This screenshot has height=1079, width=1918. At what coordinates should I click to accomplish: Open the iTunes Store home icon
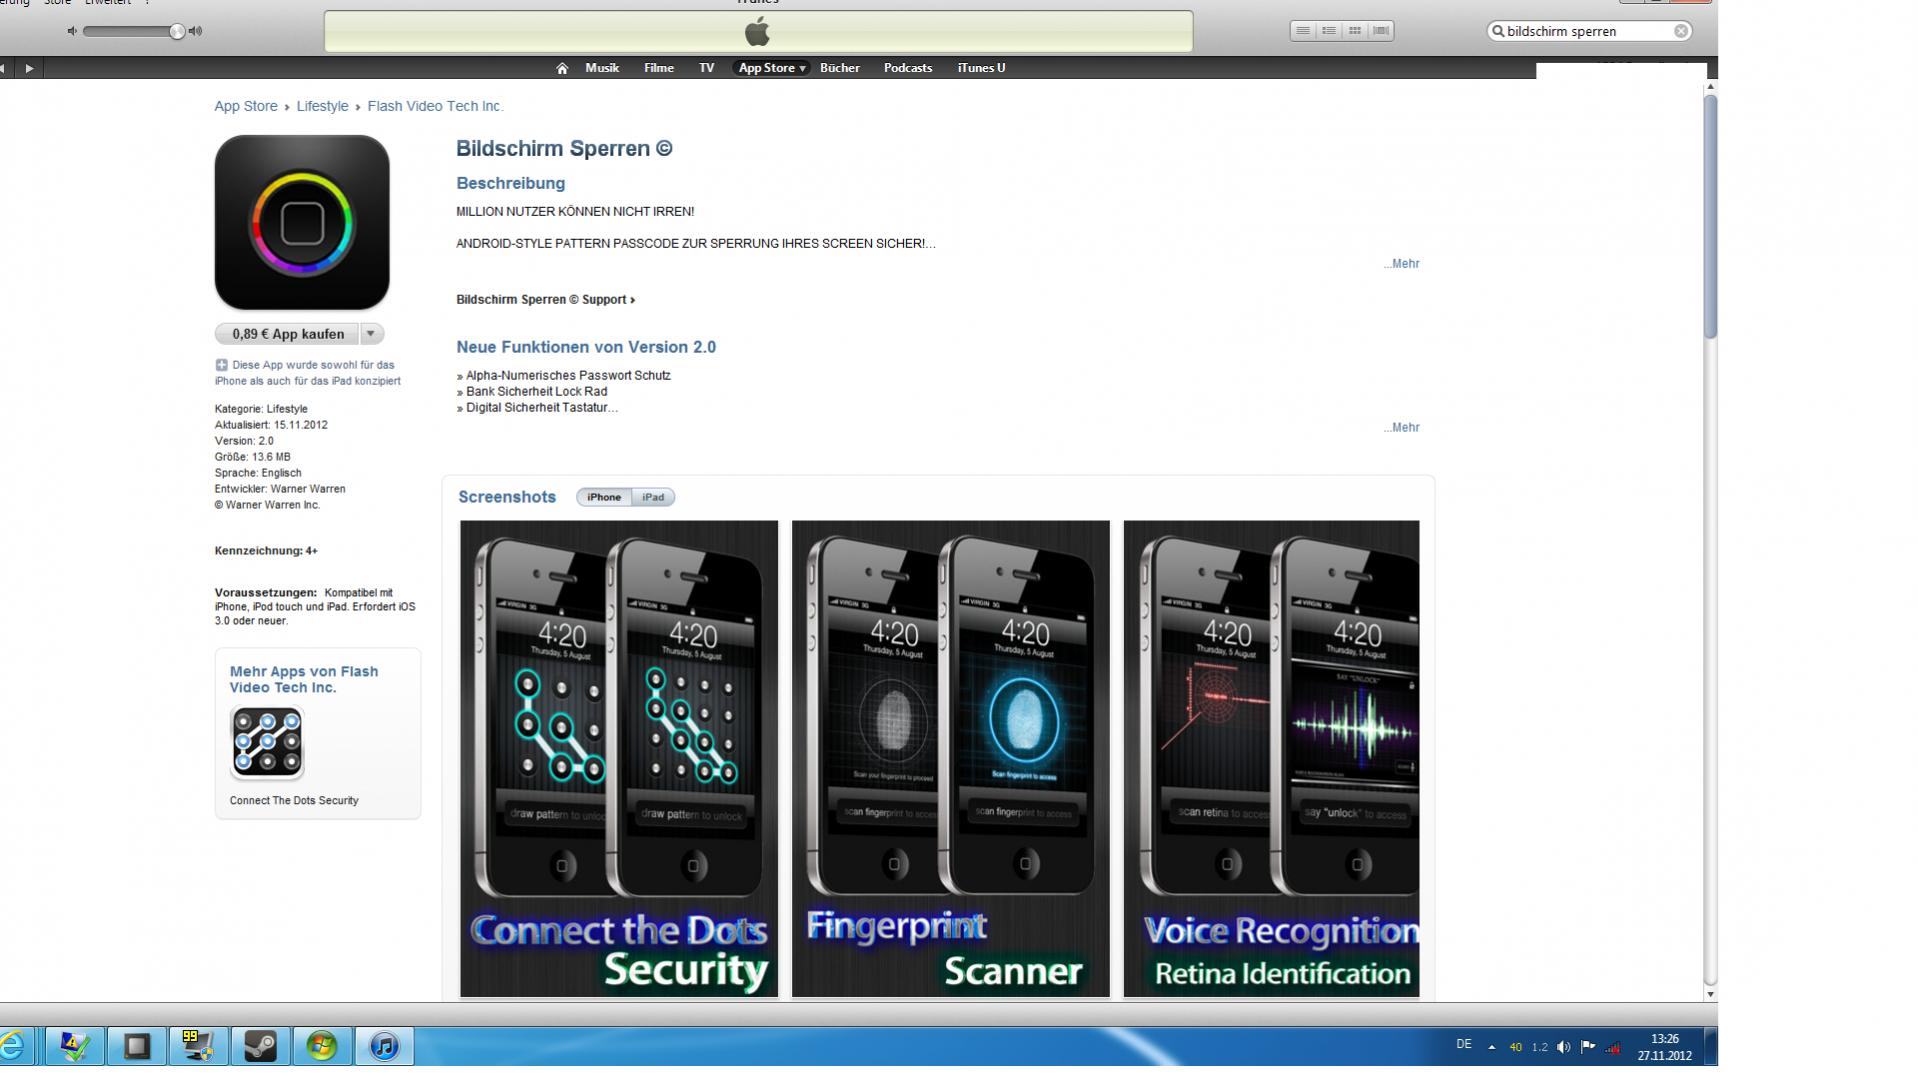click(x=562, y=68)
